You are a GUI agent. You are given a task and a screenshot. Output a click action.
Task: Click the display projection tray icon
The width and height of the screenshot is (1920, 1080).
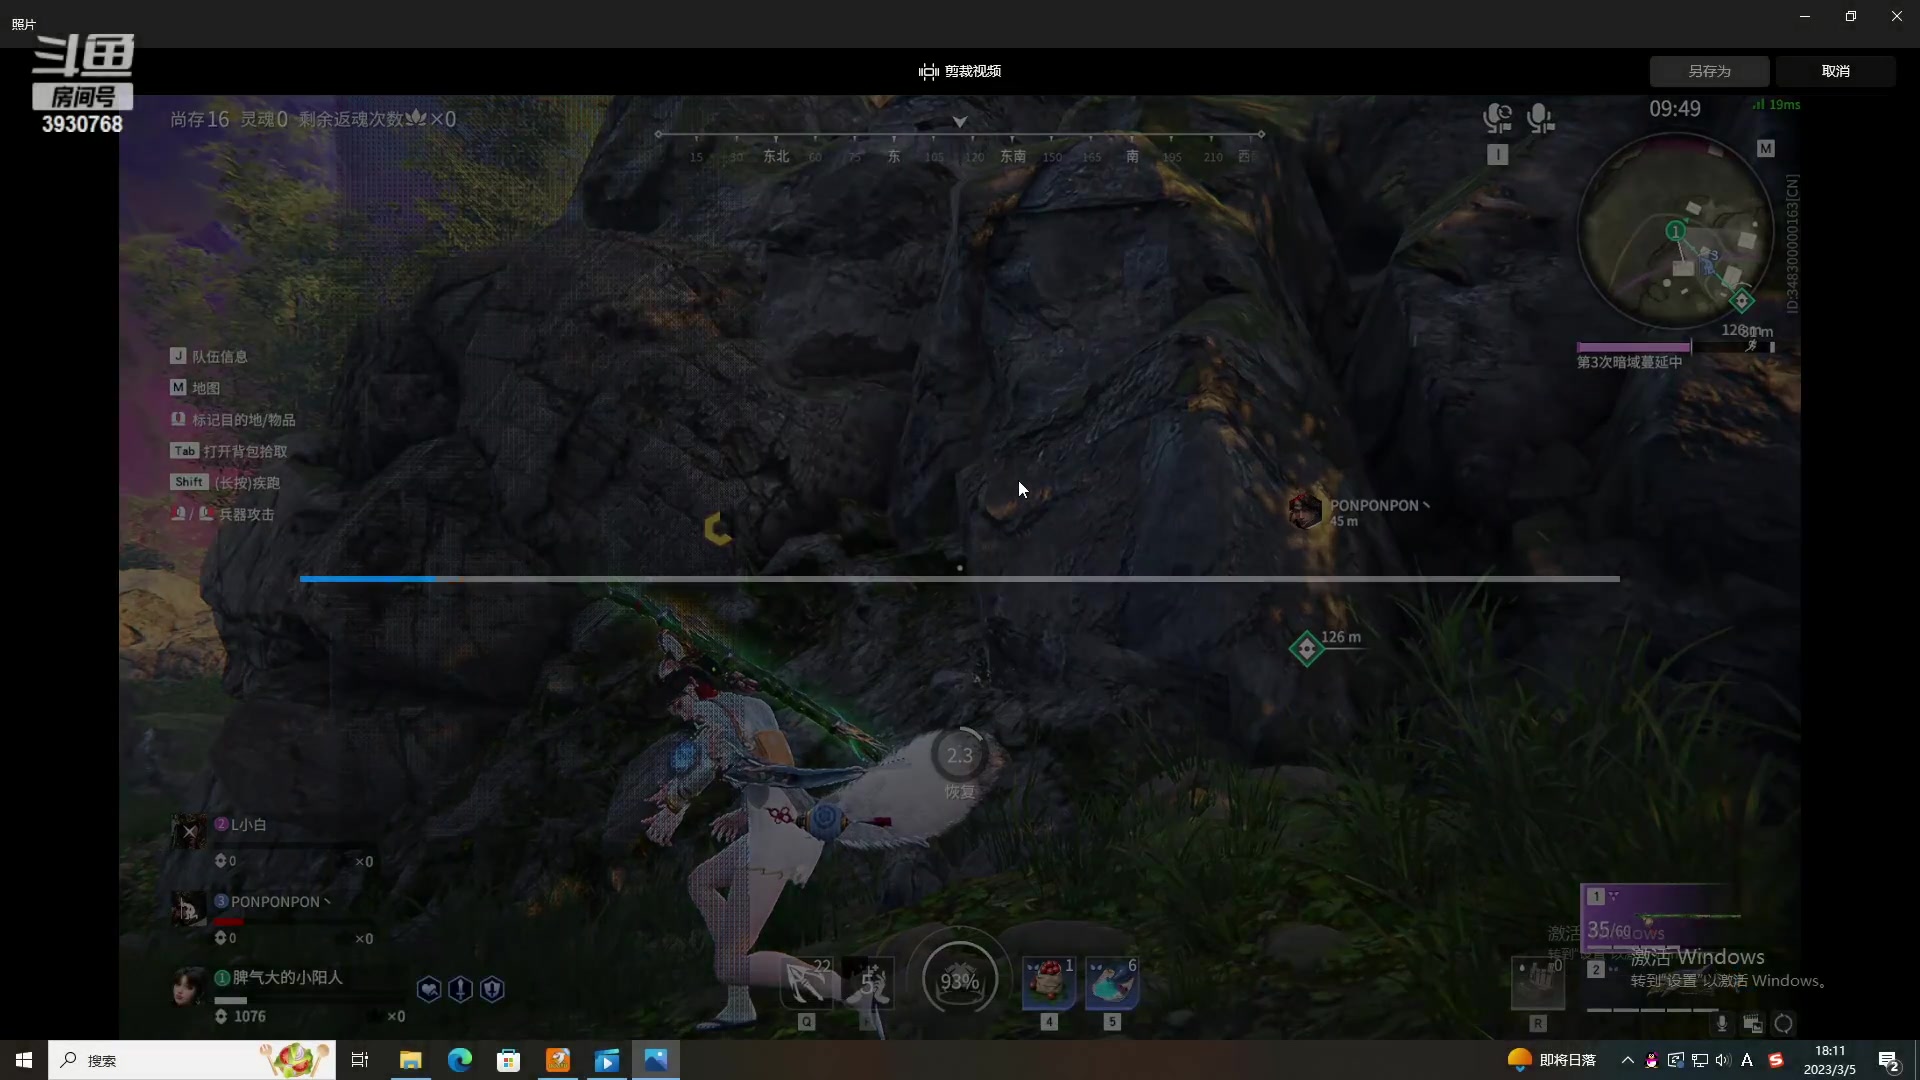pyautogui.click(x=1675, y=1060)
